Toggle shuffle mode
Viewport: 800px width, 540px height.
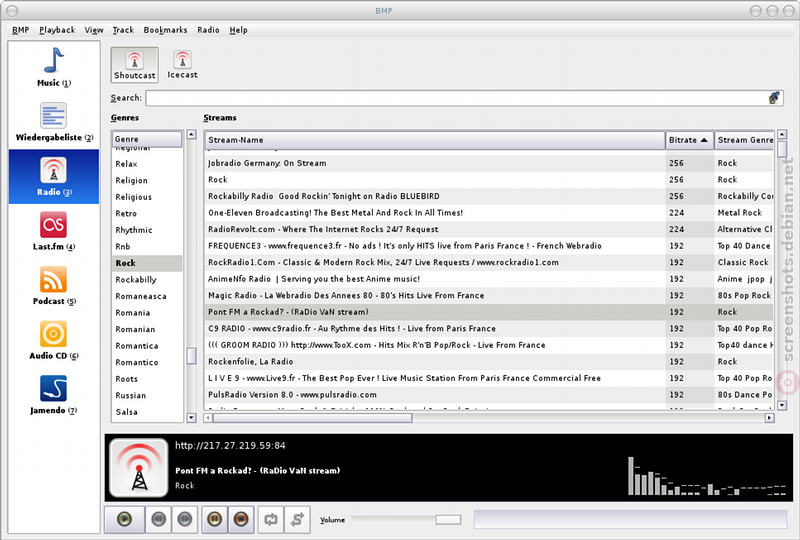click(297, 520)
